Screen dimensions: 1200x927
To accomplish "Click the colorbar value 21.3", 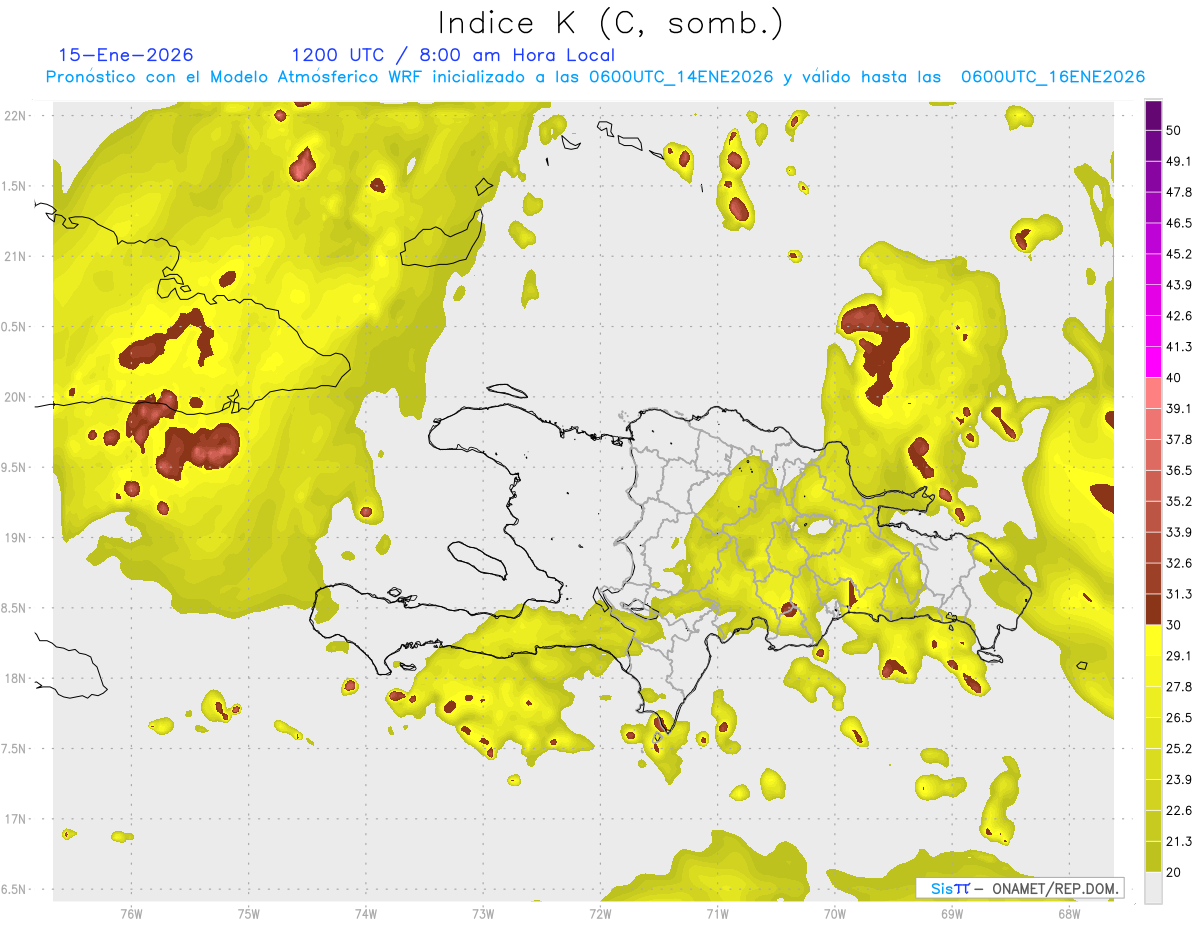I will 1179,841.
